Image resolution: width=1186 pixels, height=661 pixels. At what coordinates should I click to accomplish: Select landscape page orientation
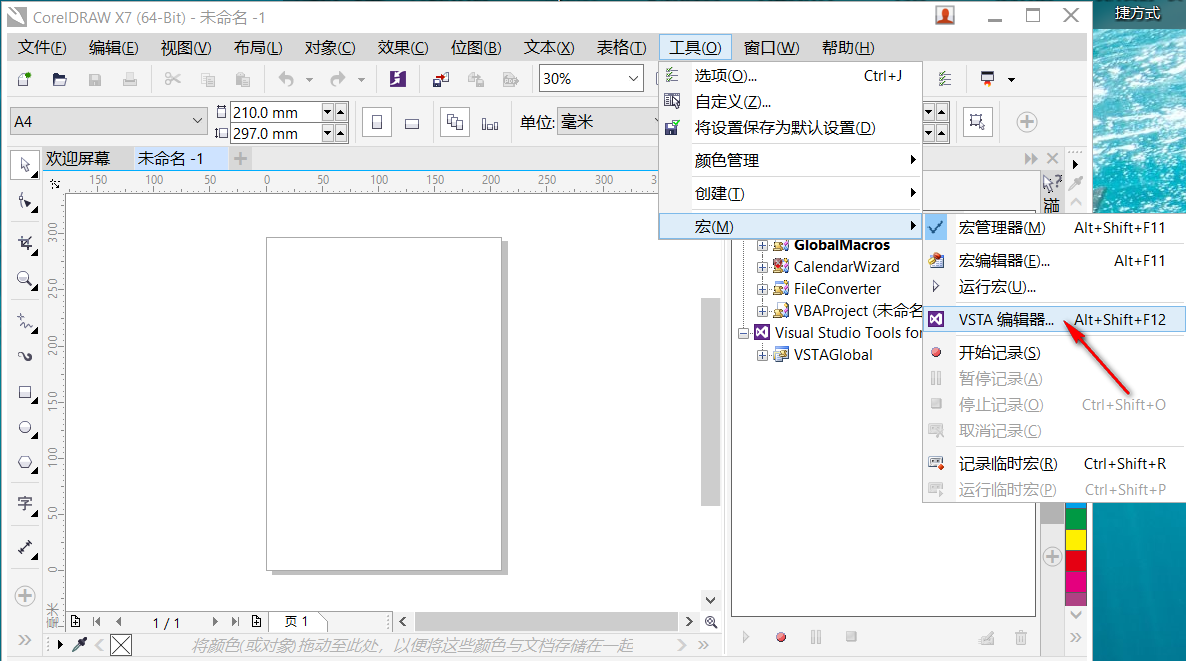tap(411, 122)
